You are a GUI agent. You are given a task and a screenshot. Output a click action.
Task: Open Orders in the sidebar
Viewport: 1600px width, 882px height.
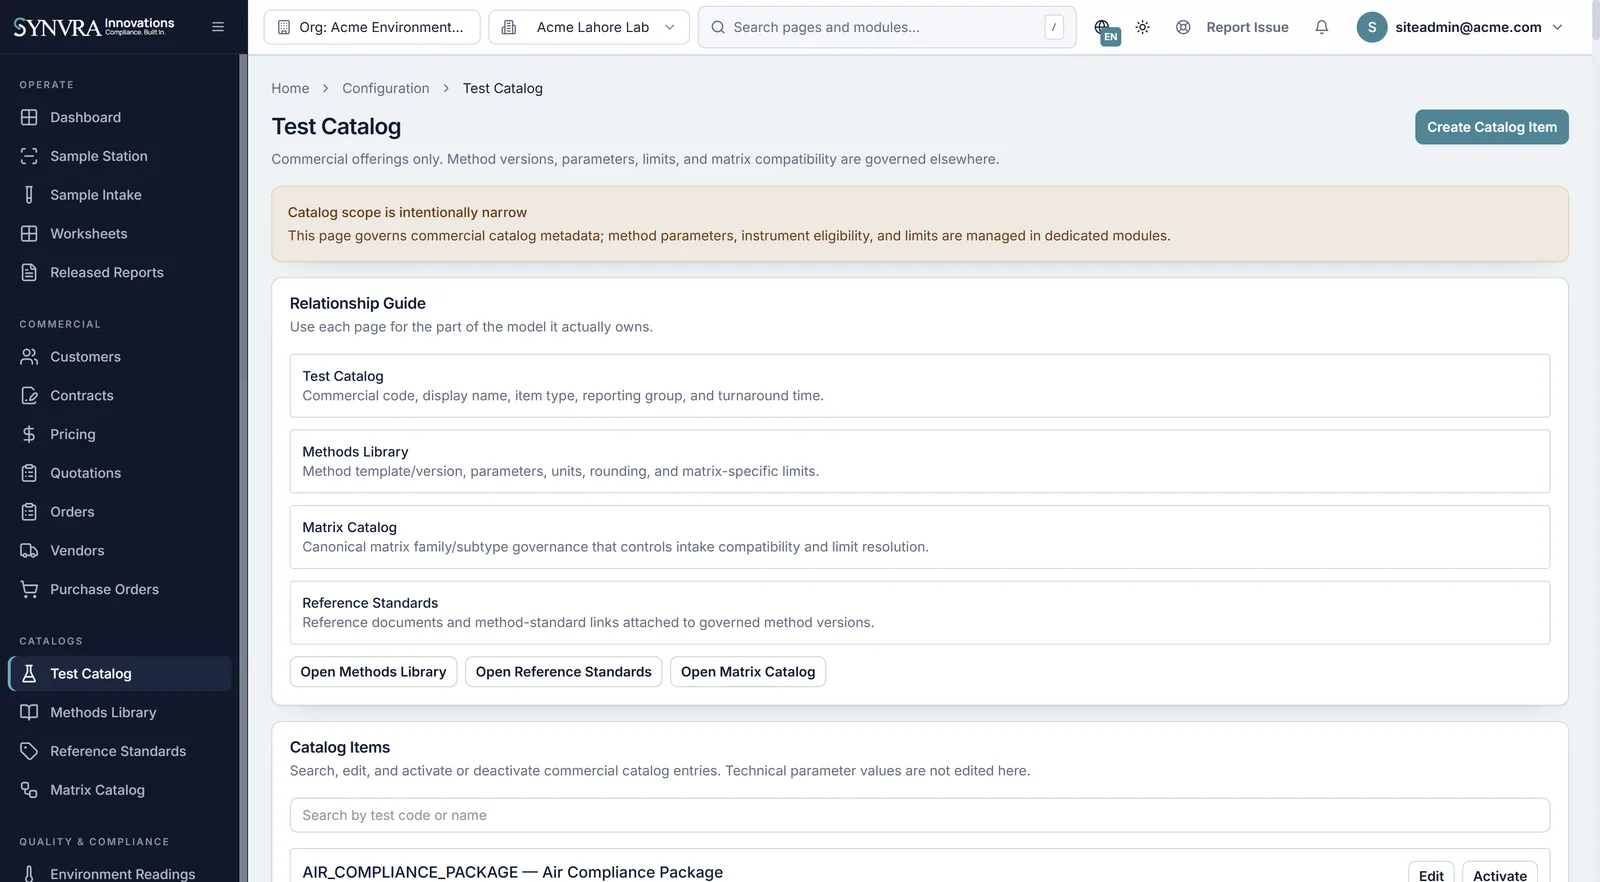click(120, 512)
